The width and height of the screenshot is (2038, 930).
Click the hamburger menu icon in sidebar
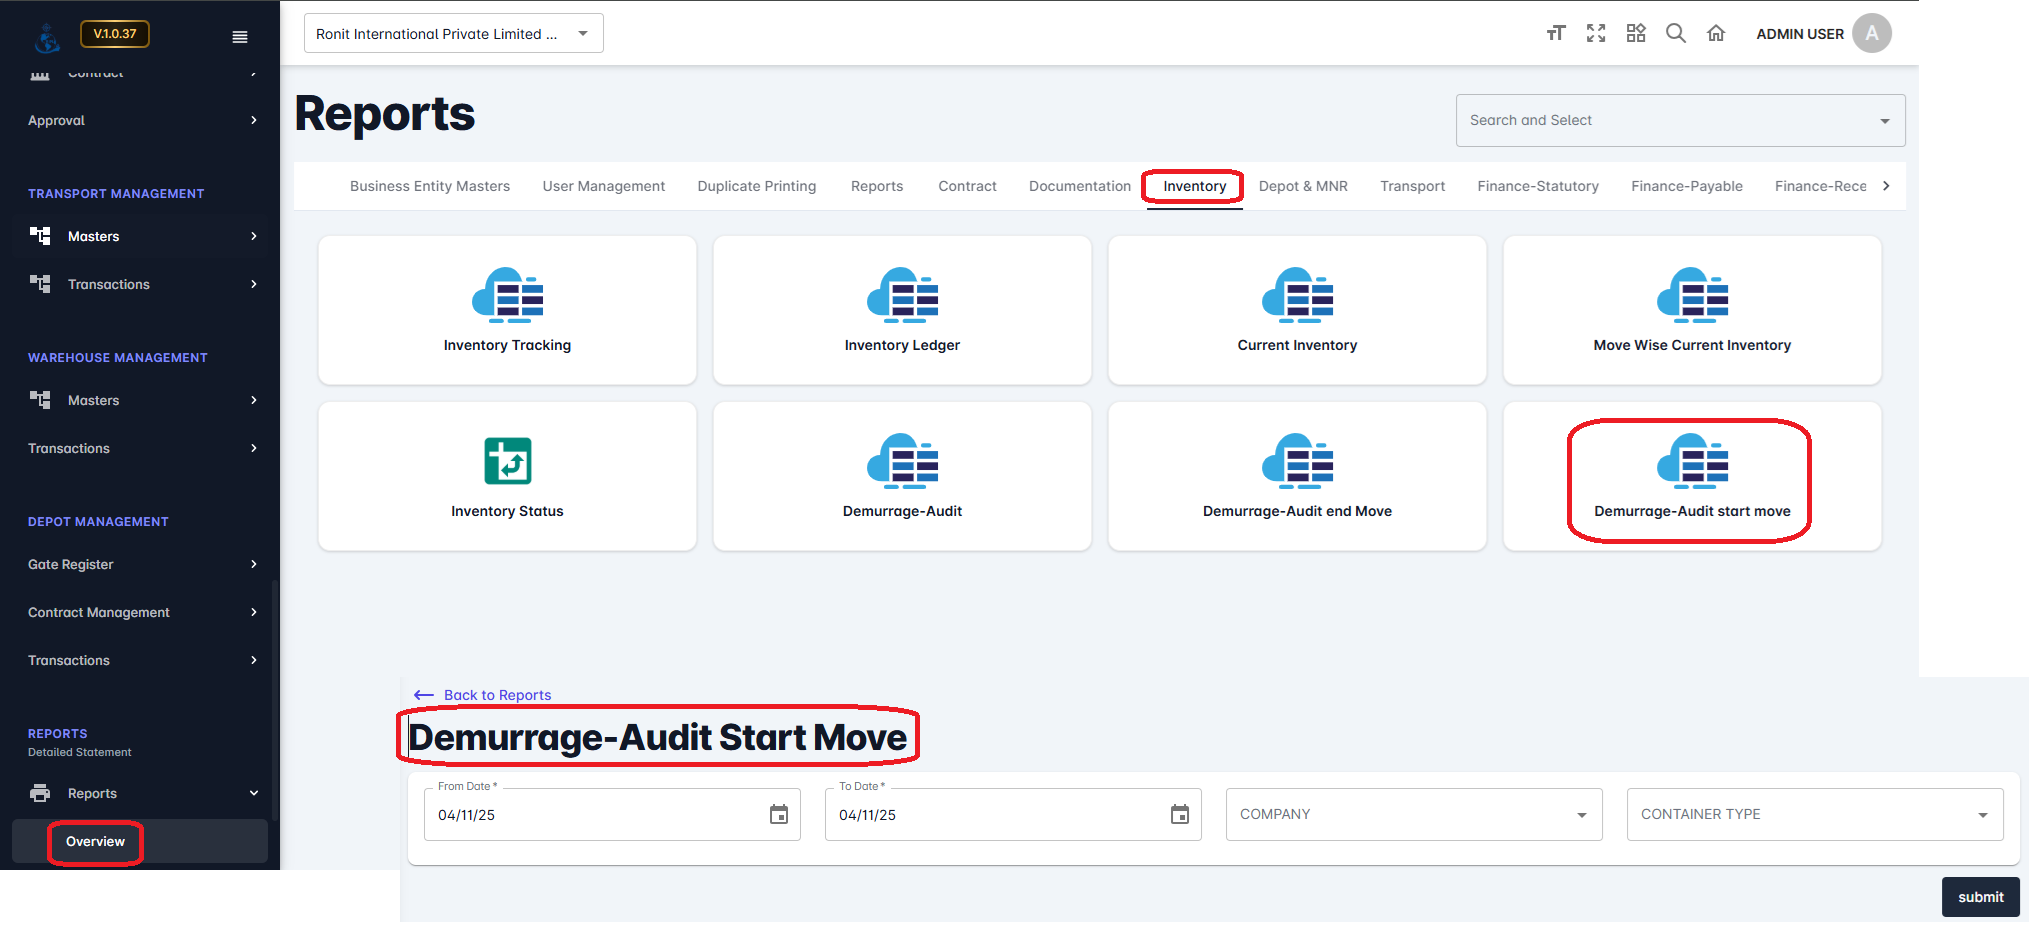coord(239,37)
